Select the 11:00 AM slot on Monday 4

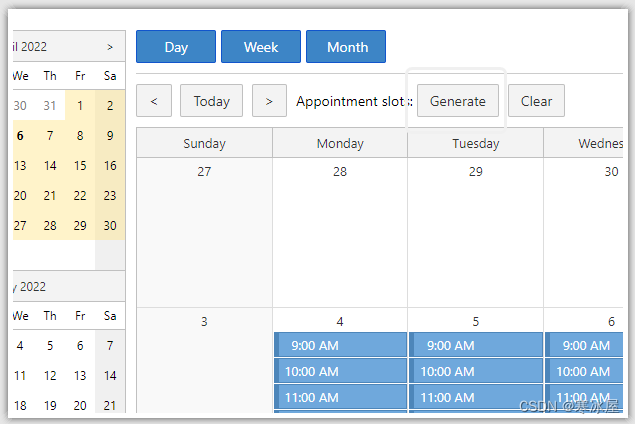[x=340, y=397]
